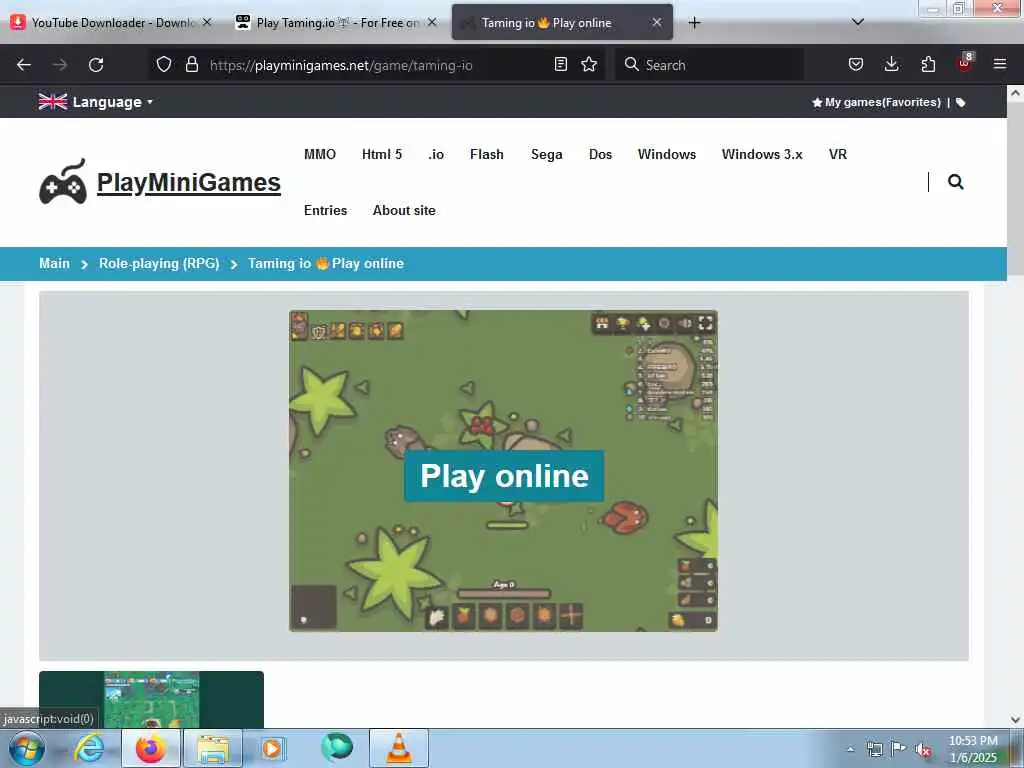Viewport: 1024px width, 768px height.
Task: Open the Sega menu category
Action: [547, 154]
